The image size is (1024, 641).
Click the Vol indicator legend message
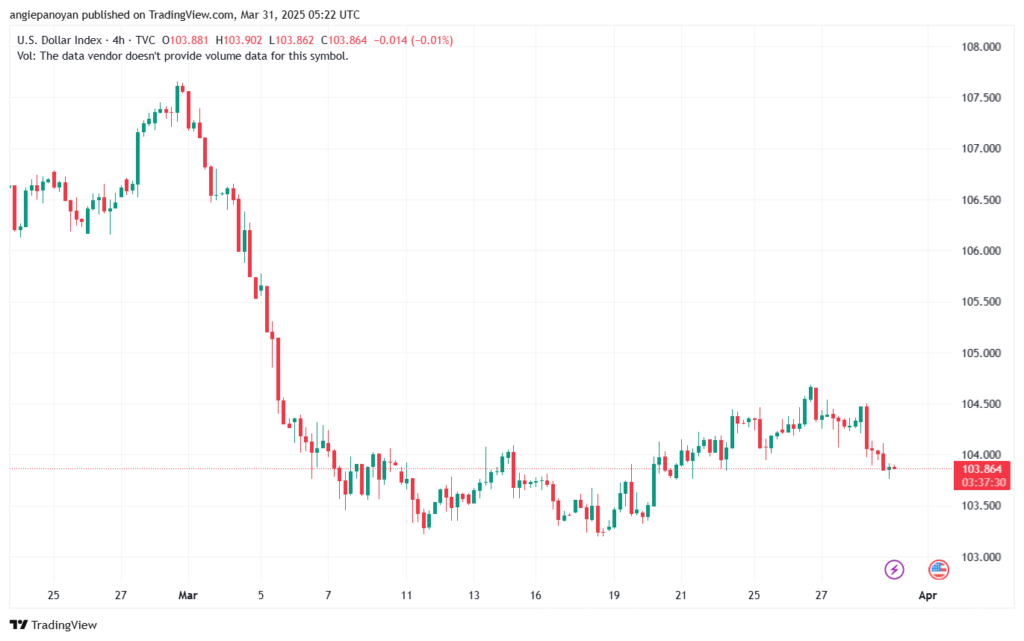coord(183,56)
